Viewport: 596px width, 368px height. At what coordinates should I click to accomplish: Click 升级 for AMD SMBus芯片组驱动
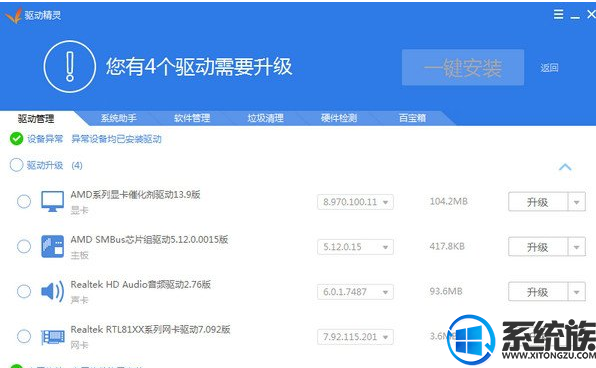coord(538,247)
